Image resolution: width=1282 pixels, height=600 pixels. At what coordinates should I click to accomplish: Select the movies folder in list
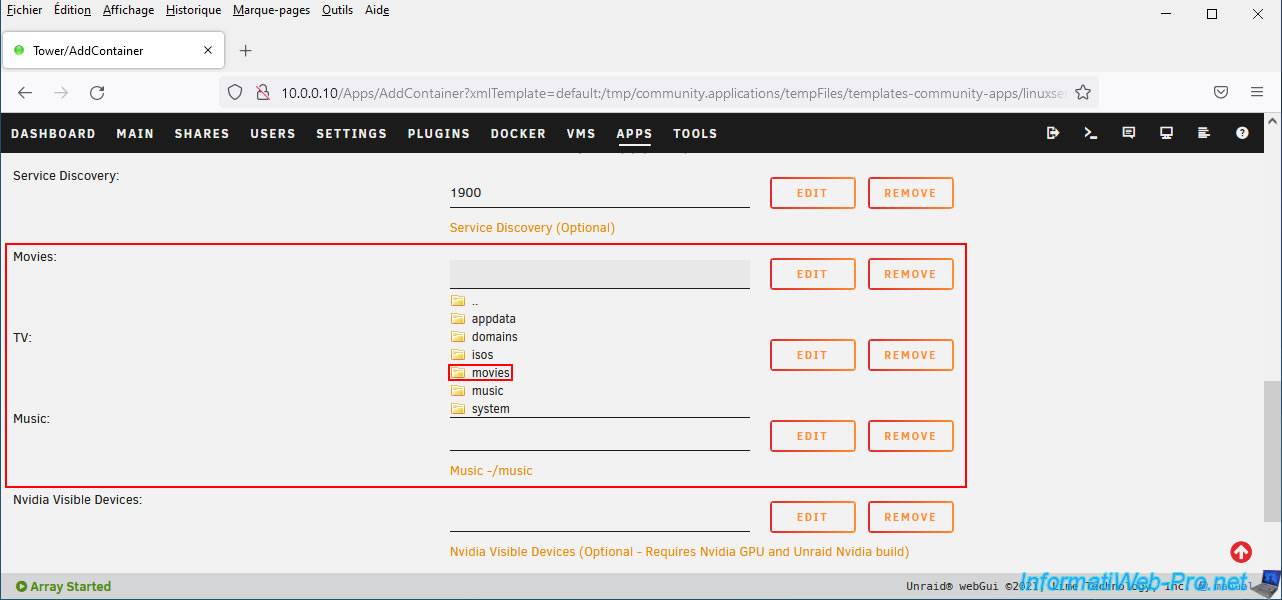490,373
